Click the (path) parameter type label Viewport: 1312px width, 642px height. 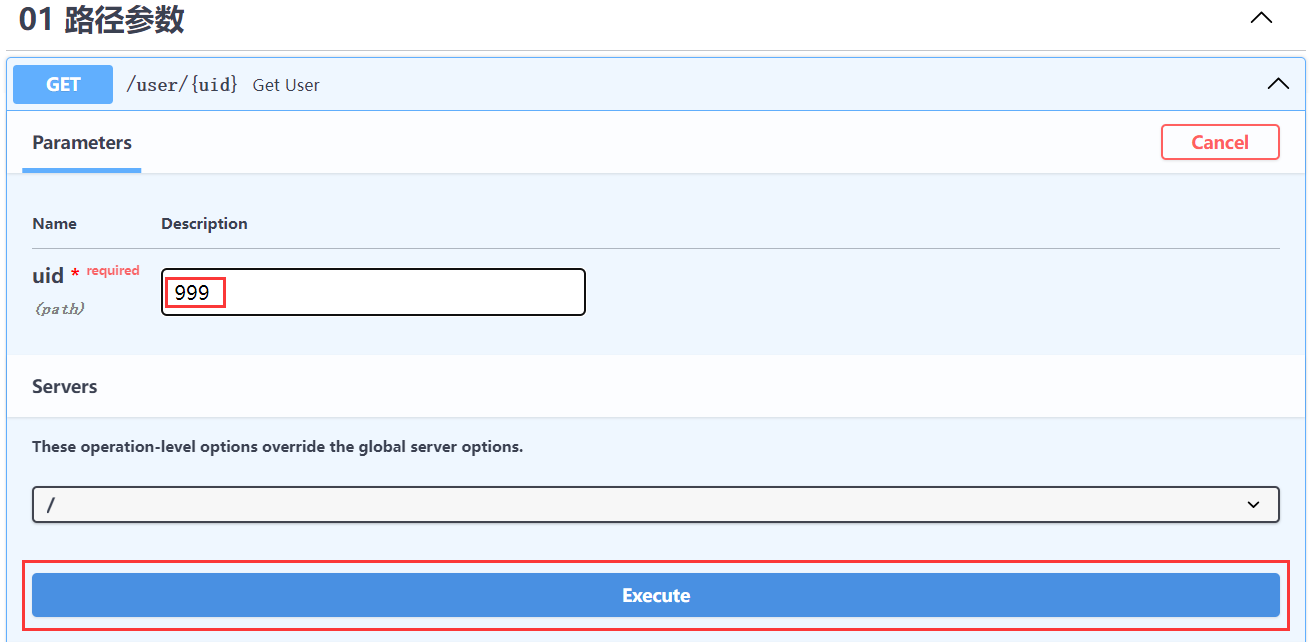tap(59, 309)
